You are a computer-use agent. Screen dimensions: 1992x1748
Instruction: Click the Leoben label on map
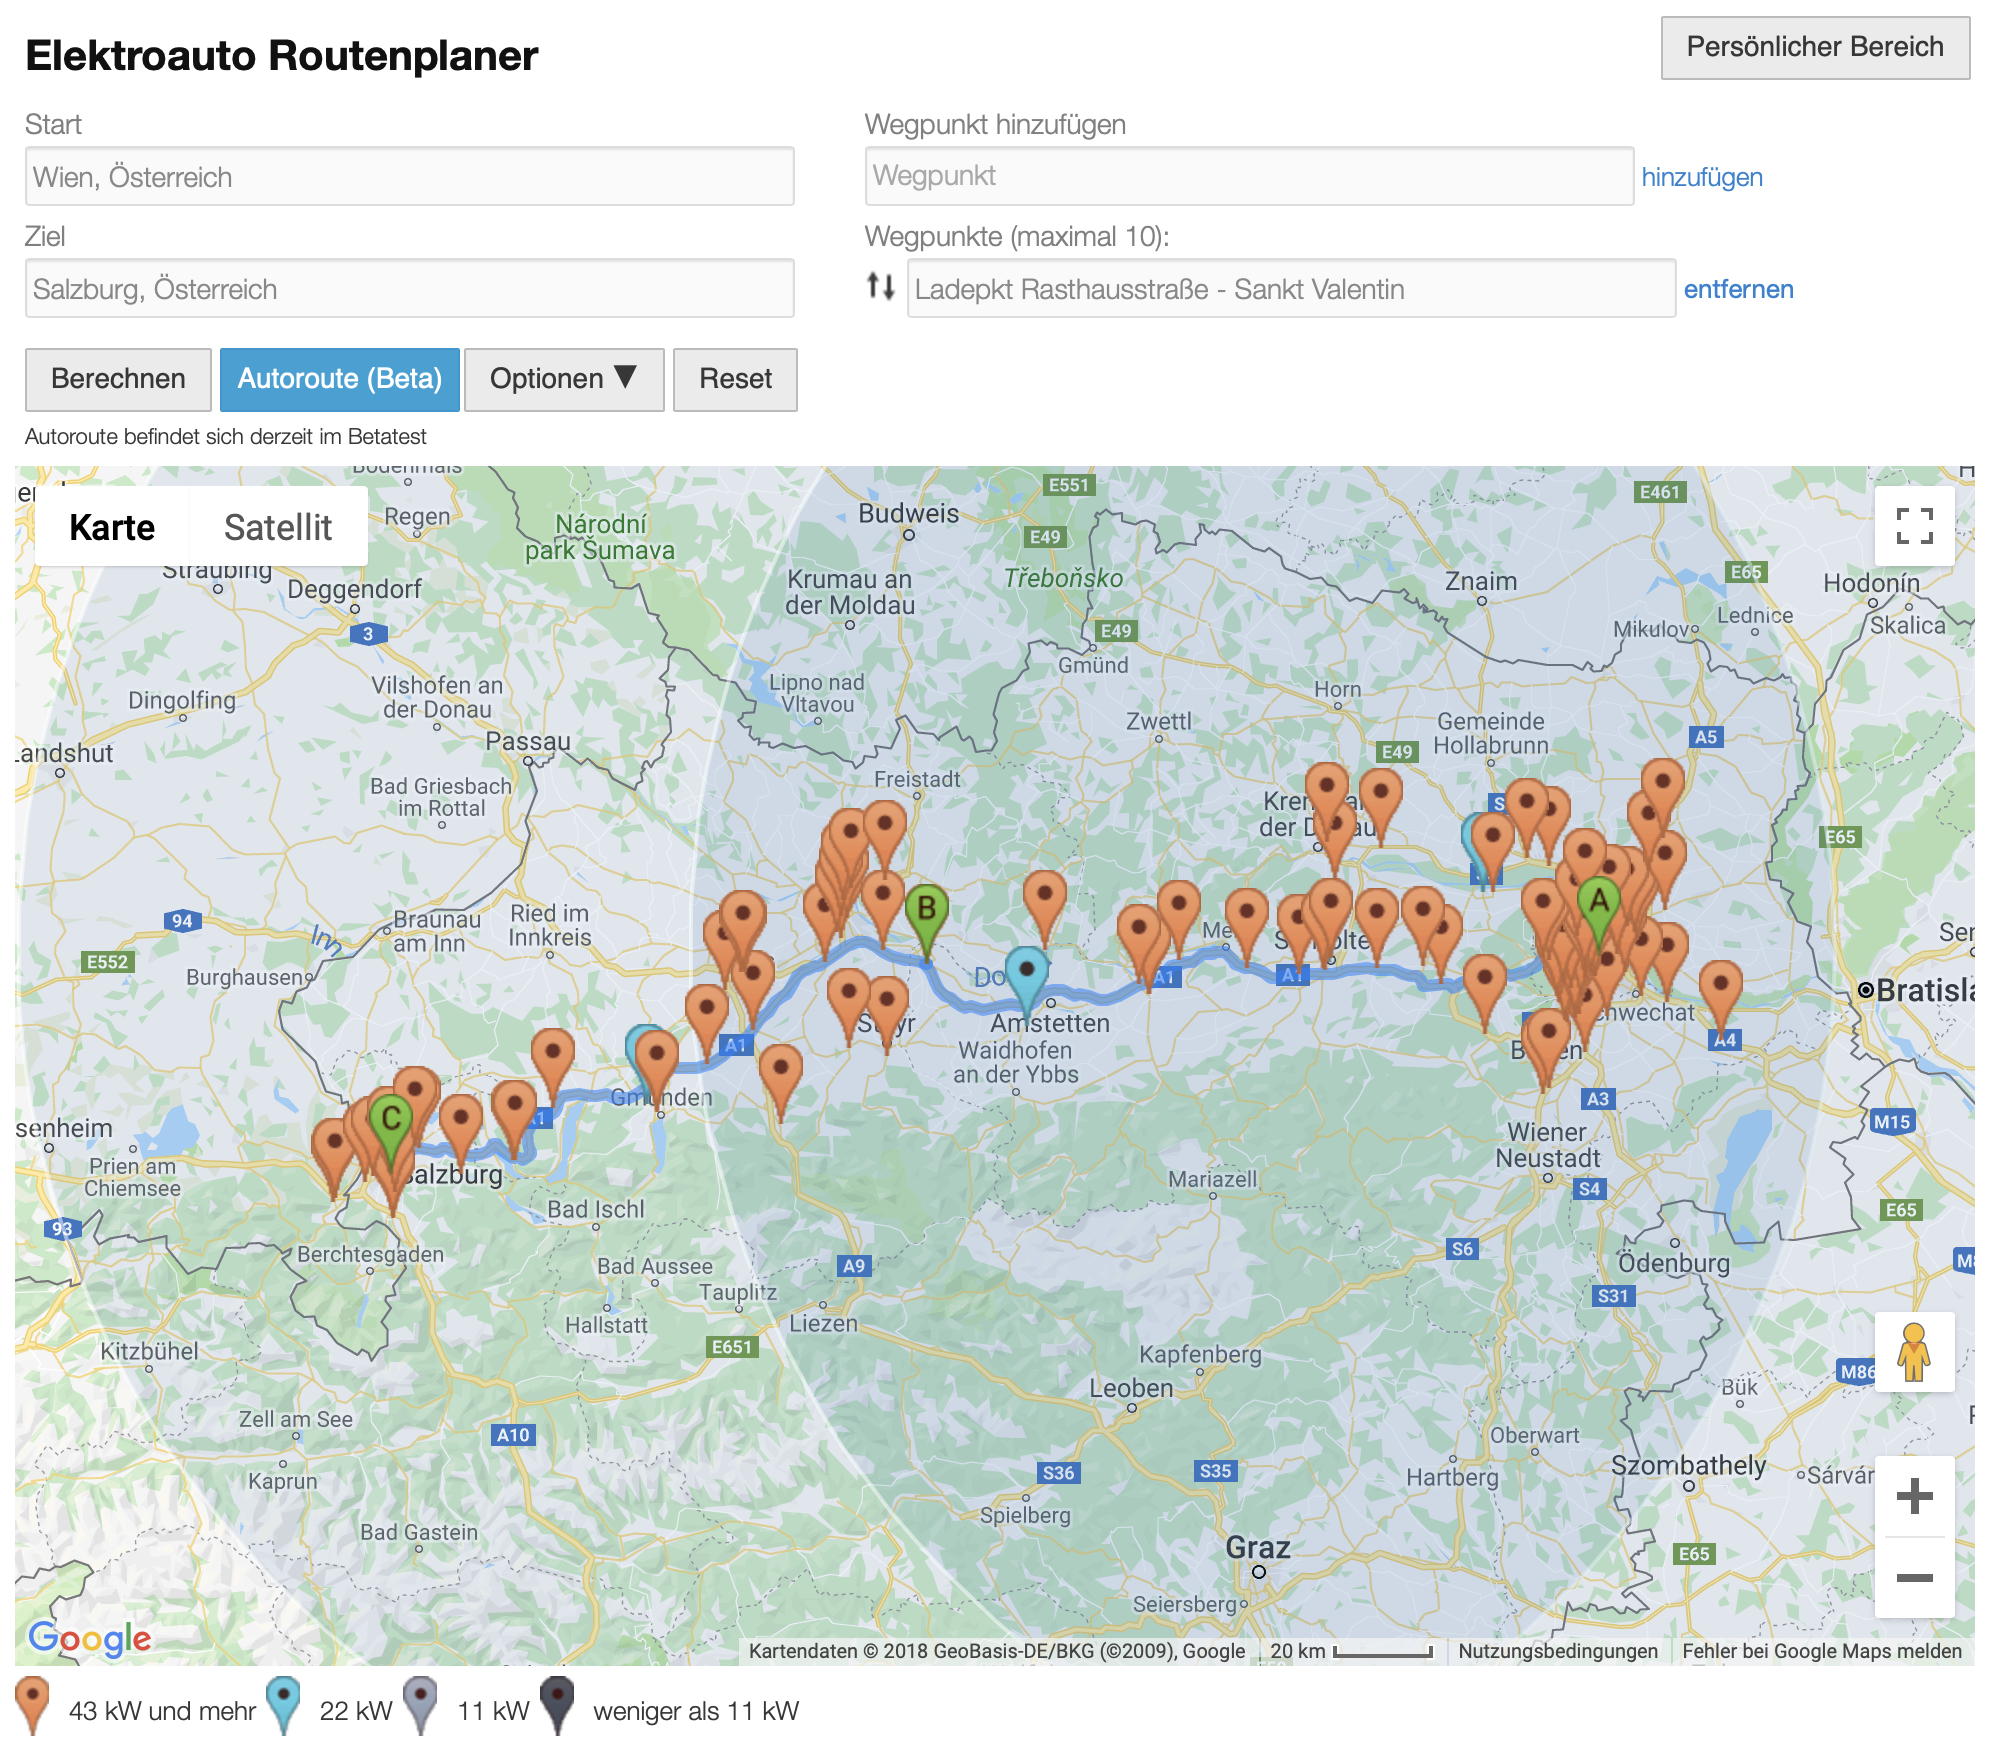click(x=1131, y=1388)
